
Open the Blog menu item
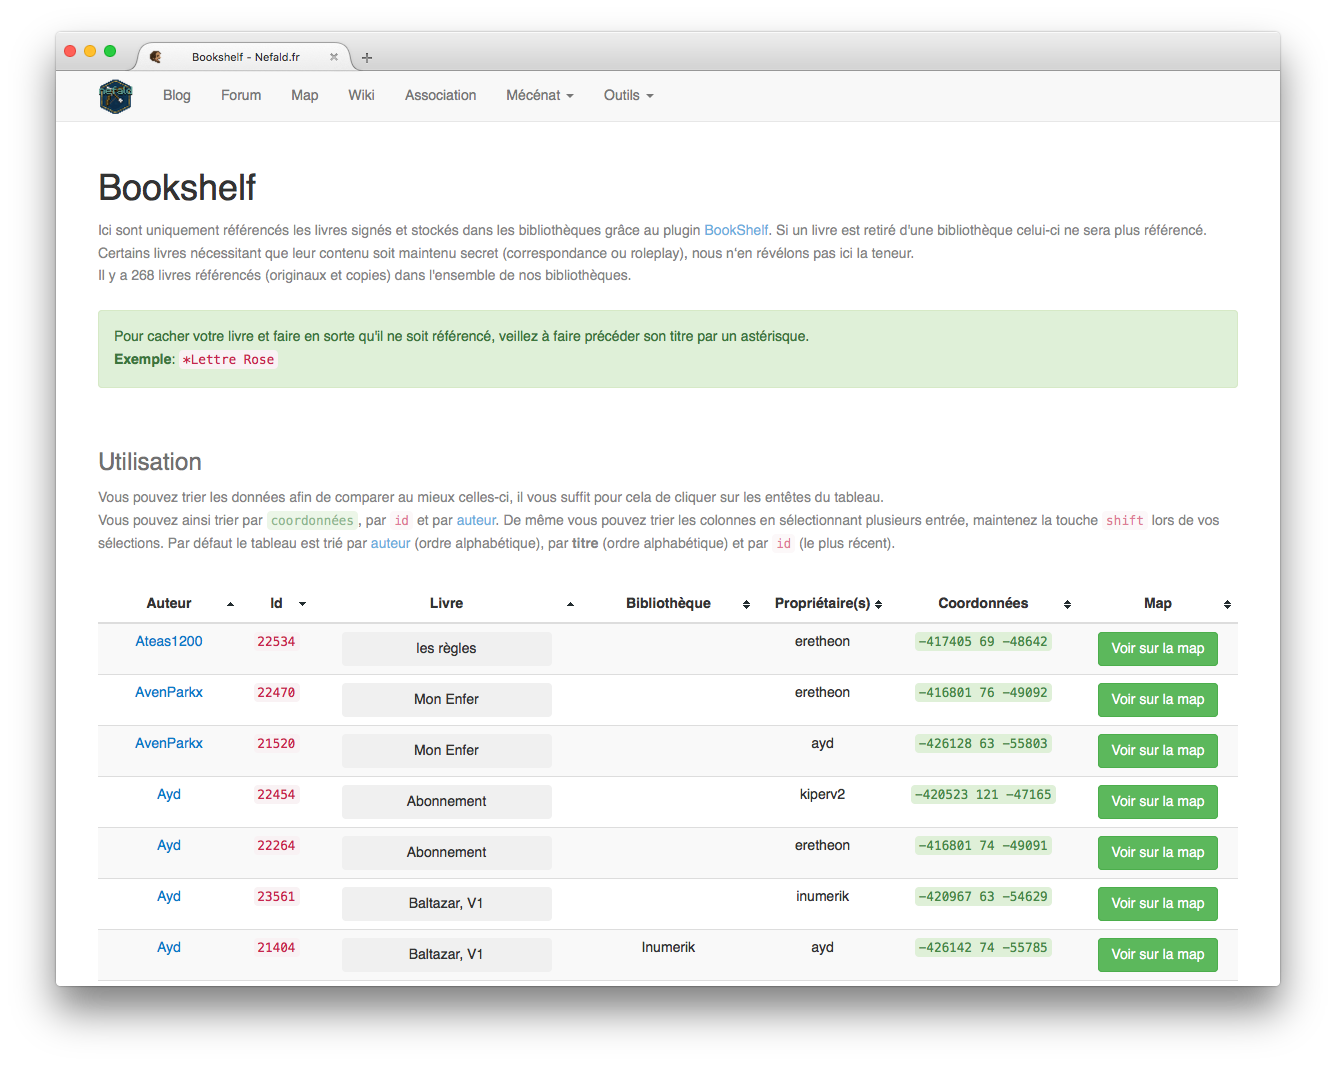coord(177,95)
